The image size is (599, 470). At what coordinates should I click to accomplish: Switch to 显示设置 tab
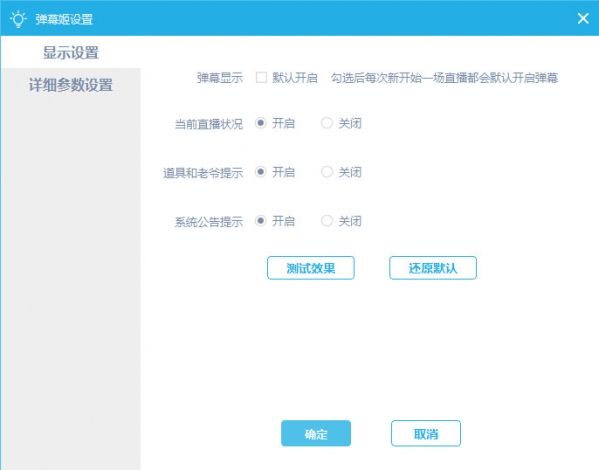coord(71,52)
